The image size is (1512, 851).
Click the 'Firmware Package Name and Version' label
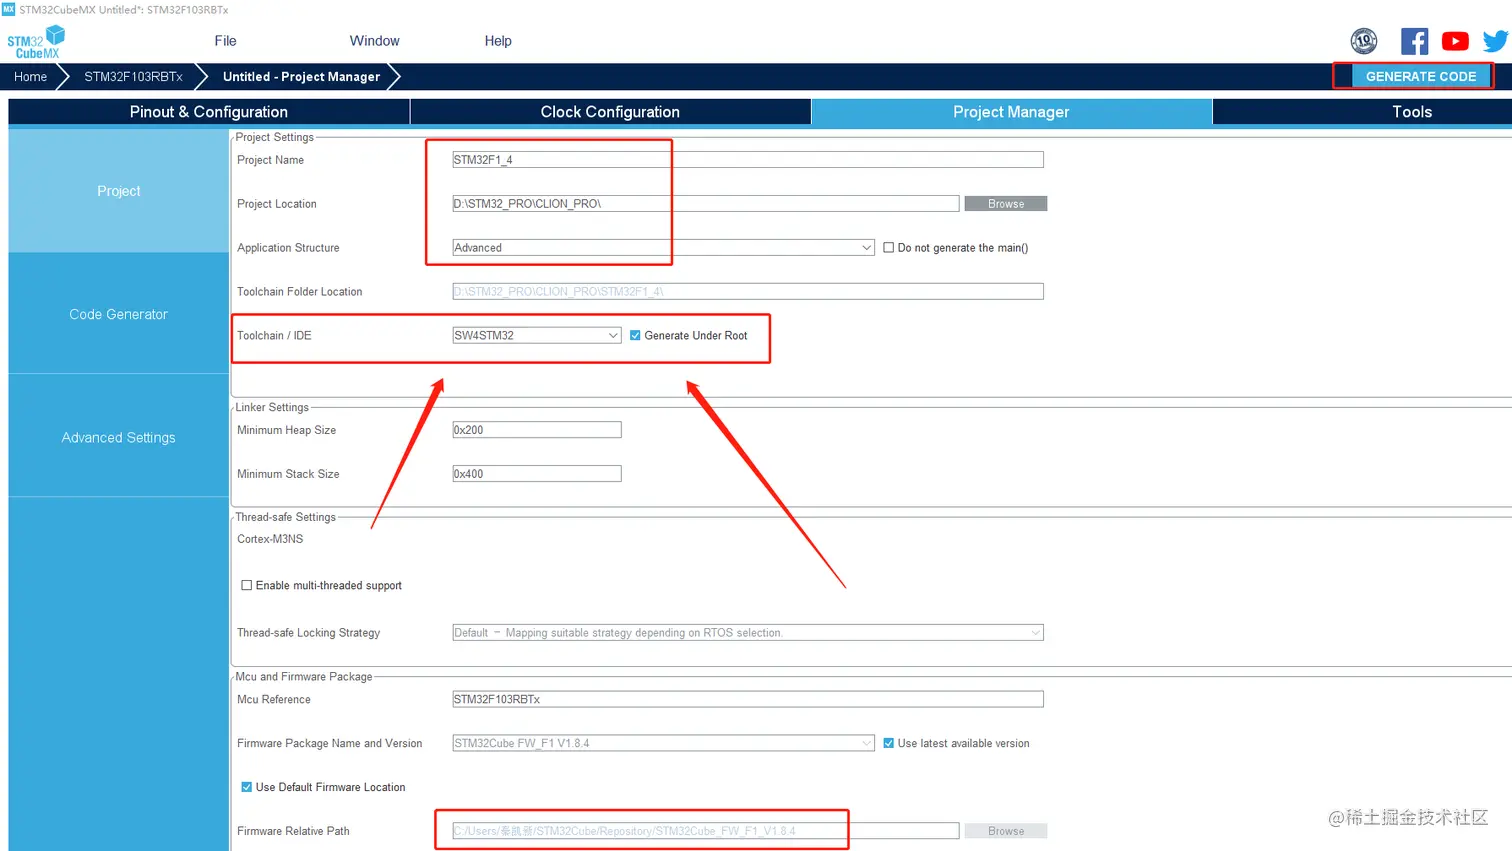[x=330, y=744]
